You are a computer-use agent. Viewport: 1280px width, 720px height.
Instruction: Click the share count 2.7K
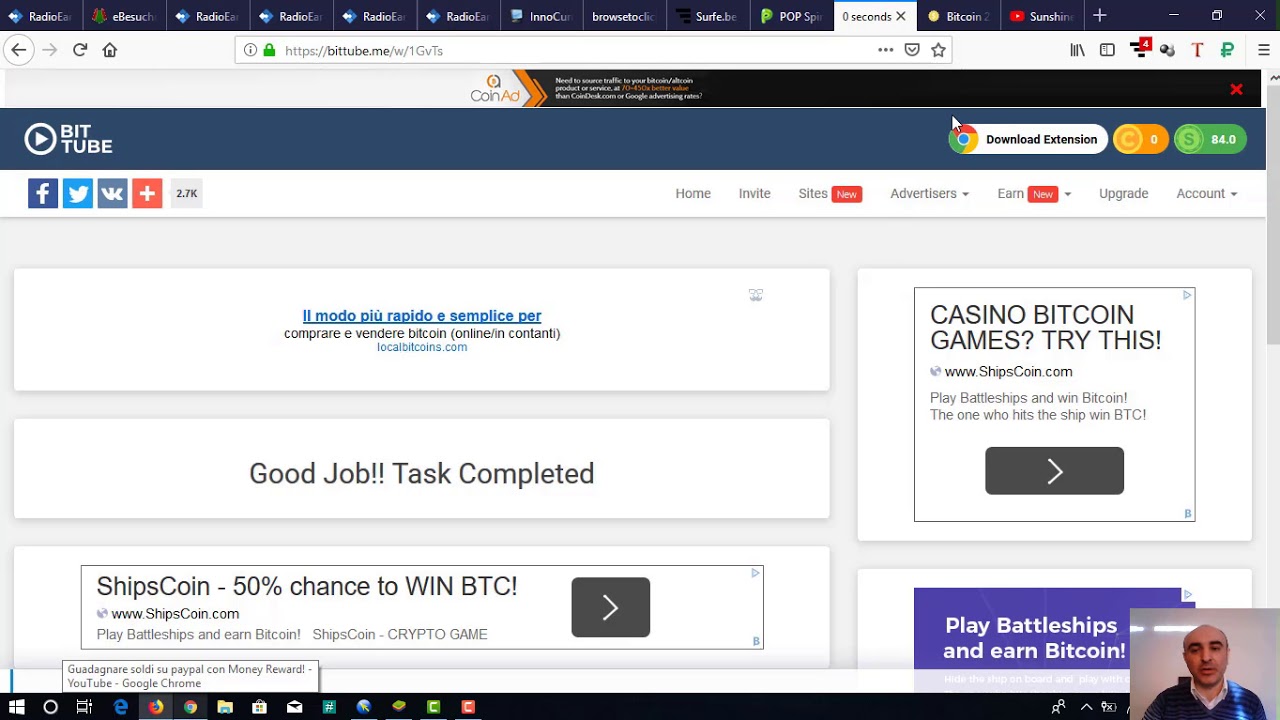[x=187, y=194]
